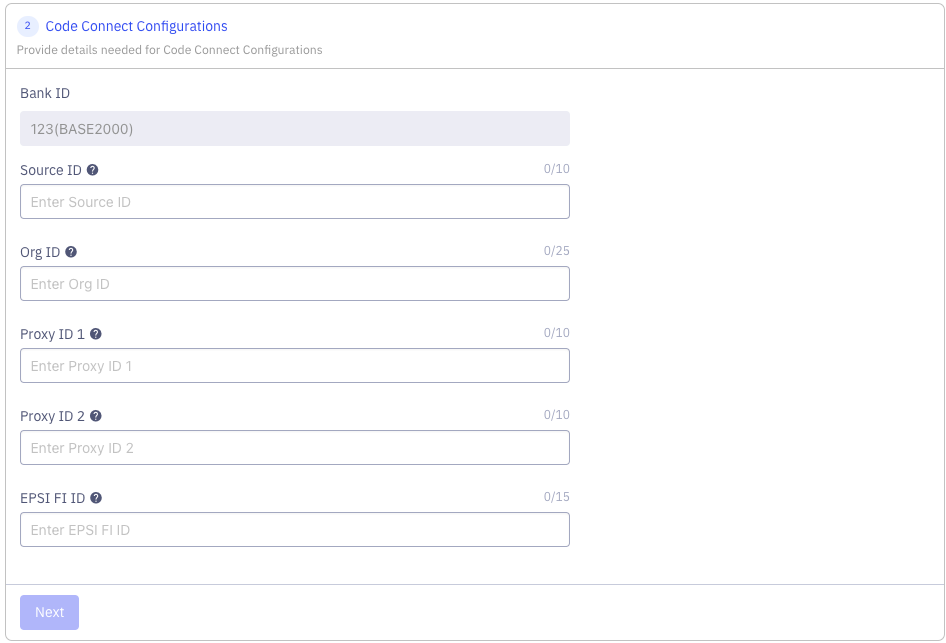
Task: Click the Source ID help icon
Action: point(93,171)
